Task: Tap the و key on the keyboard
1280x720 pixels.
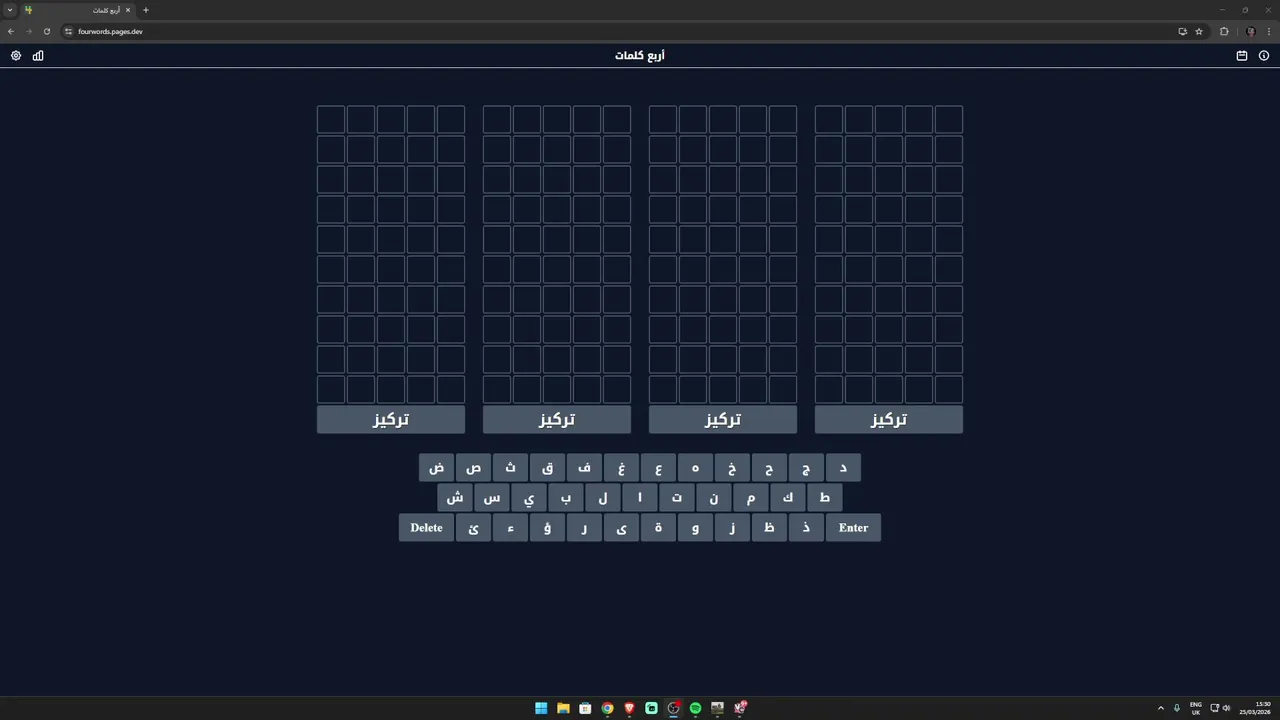Action: point(695,528)
